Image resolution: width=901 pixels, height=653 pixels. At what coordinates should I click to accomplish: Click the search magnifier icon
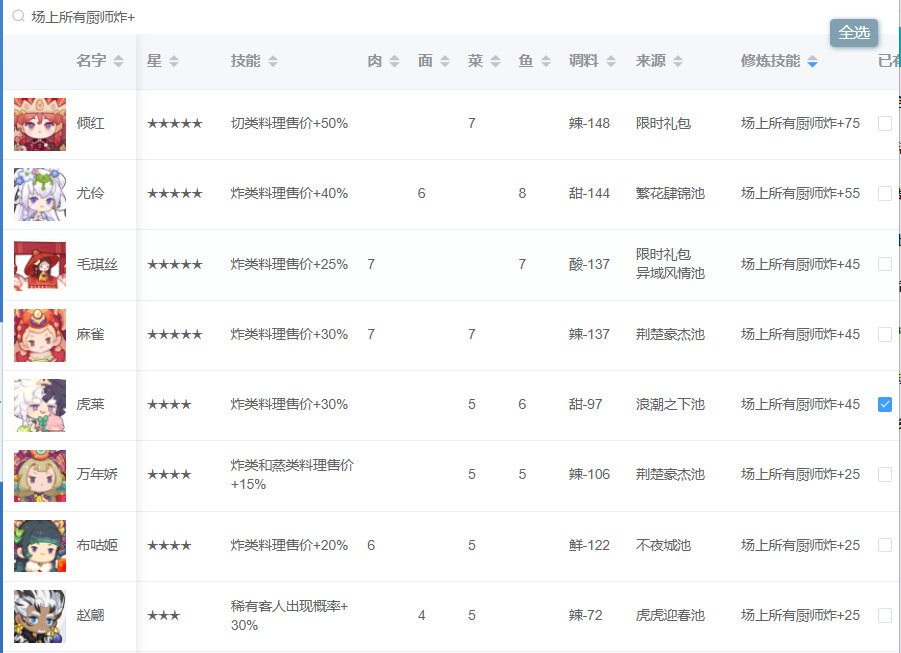(x=18, y=16)
